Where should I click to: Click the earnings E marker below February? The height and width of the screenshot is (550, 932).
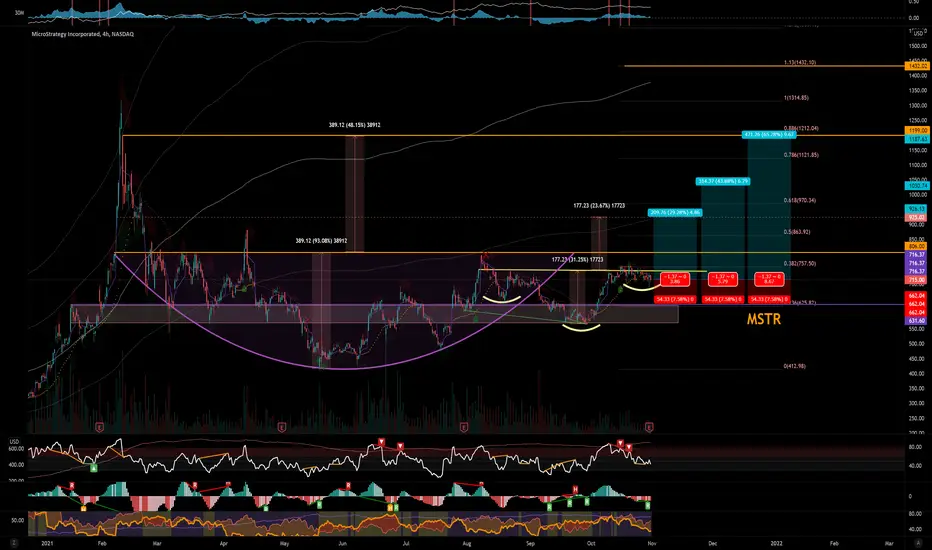pos(99,427)
